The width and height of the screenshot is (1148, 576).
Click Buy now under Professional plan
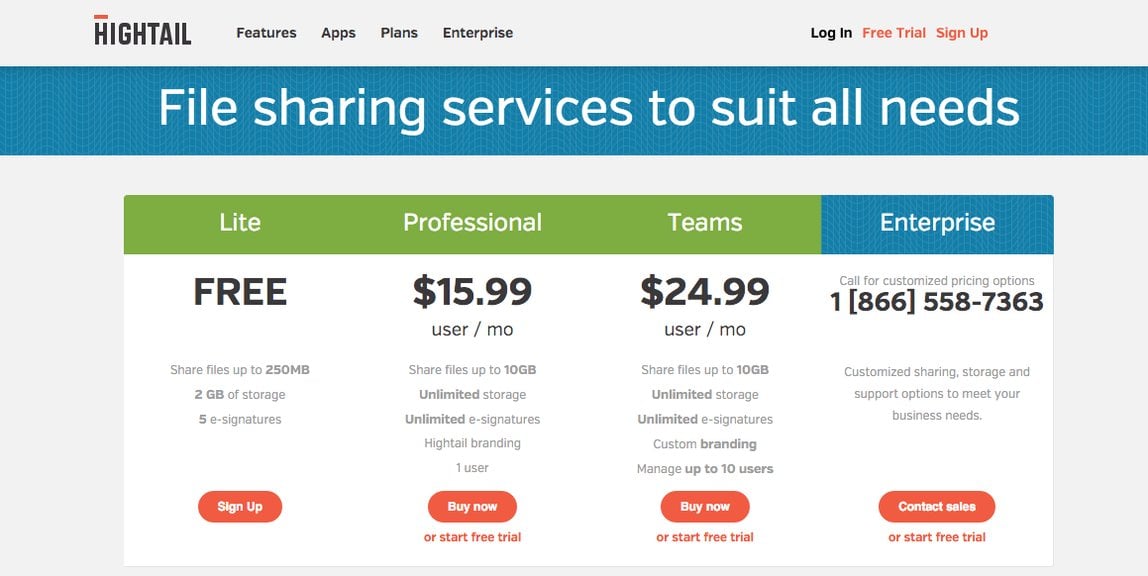(x=472, y=506)
